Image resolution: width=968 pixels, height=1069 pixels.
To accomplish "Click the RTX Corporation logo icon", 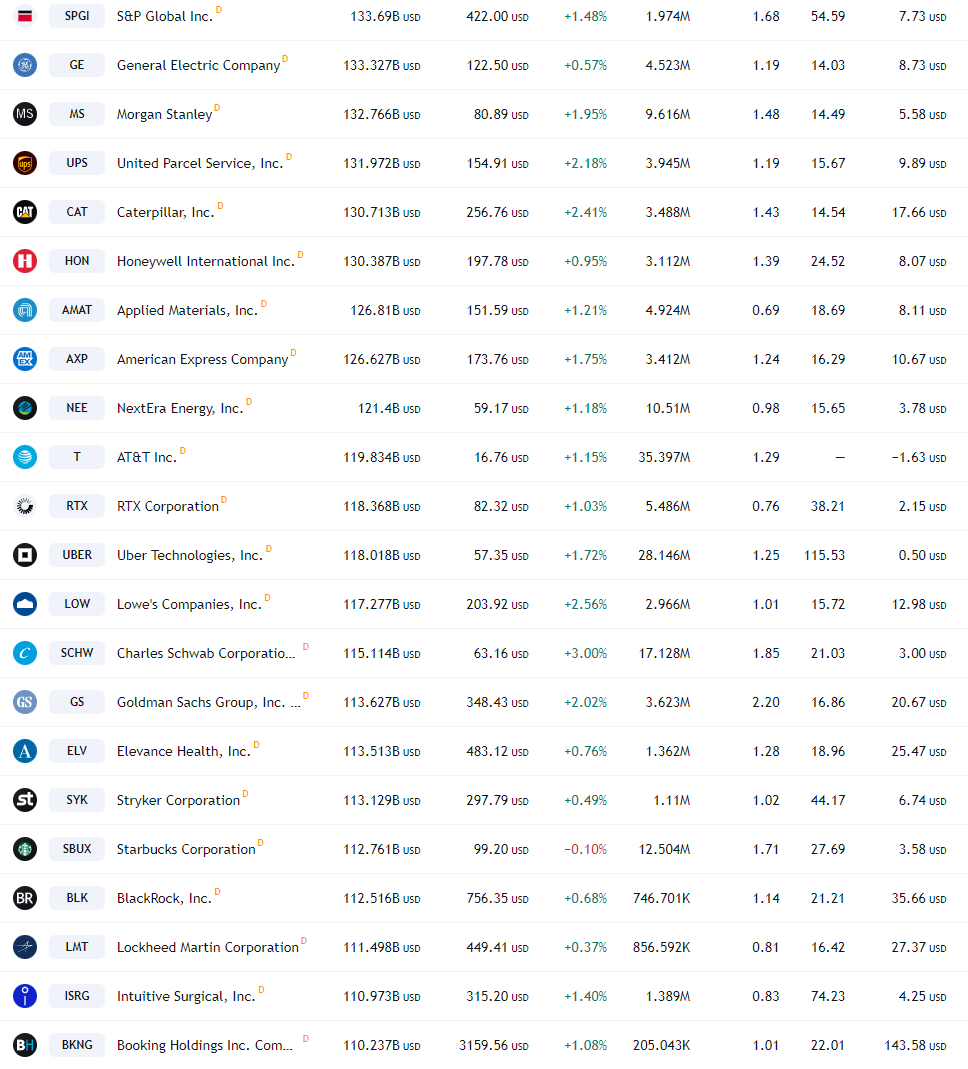I will click(25, 506).
